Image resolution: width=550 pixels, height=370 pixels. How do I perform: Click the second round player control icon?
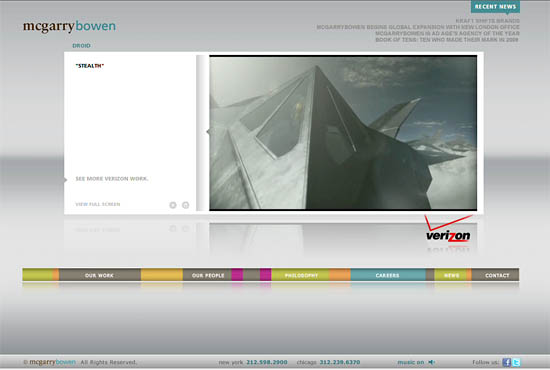pos(186,205)
